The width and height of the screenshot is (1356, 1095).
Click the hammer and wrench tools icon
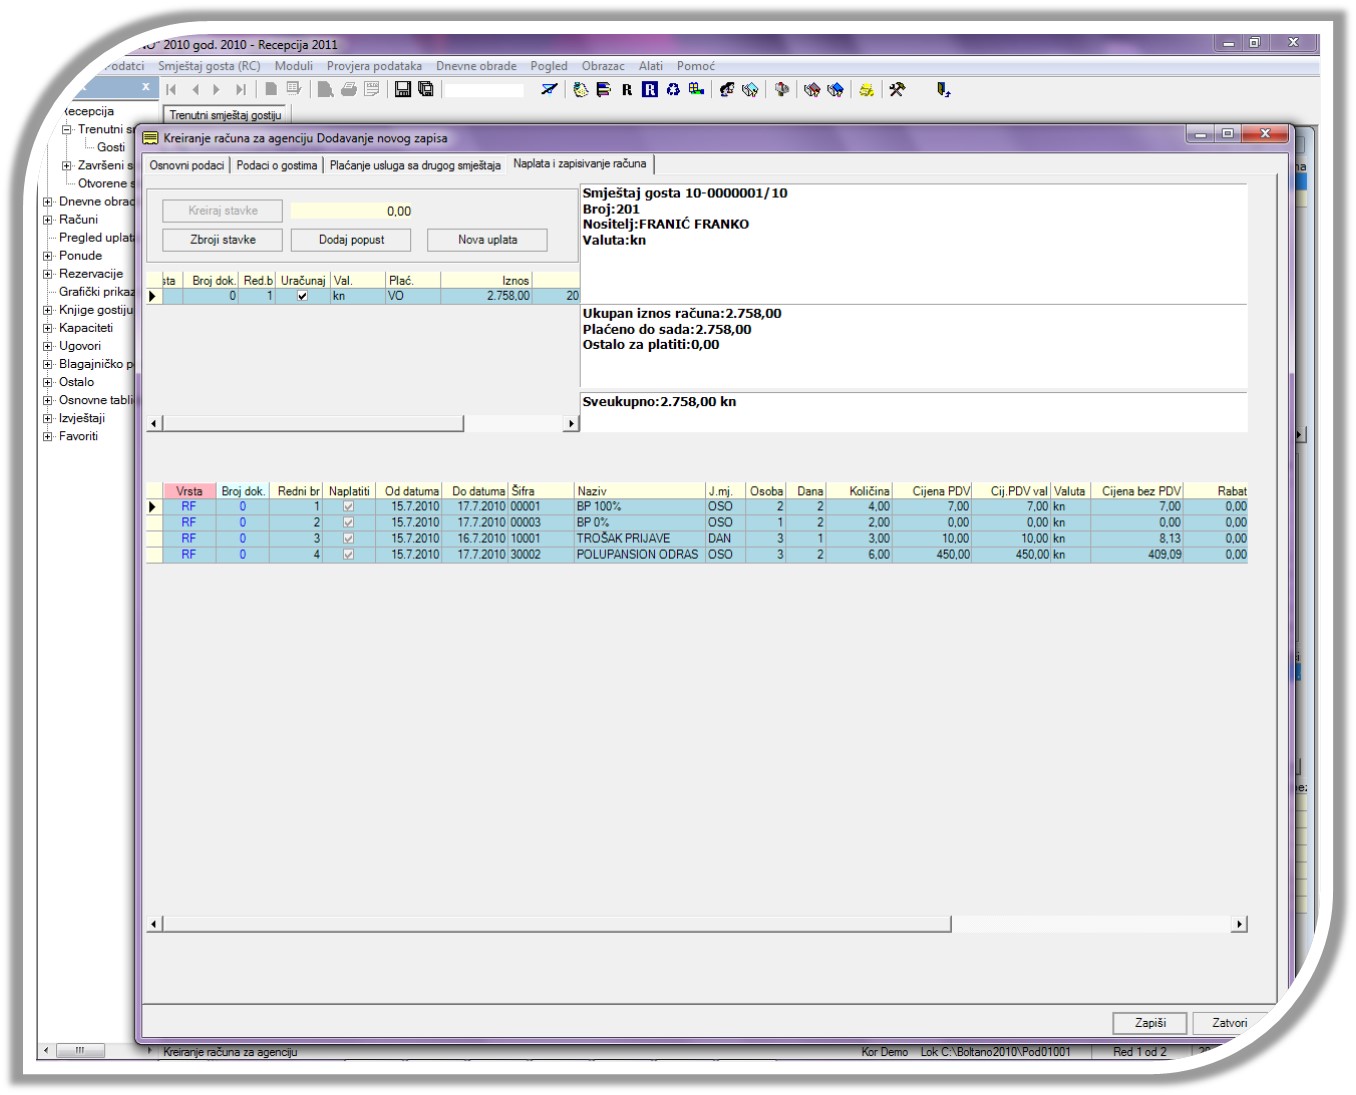tap(897, 90)
